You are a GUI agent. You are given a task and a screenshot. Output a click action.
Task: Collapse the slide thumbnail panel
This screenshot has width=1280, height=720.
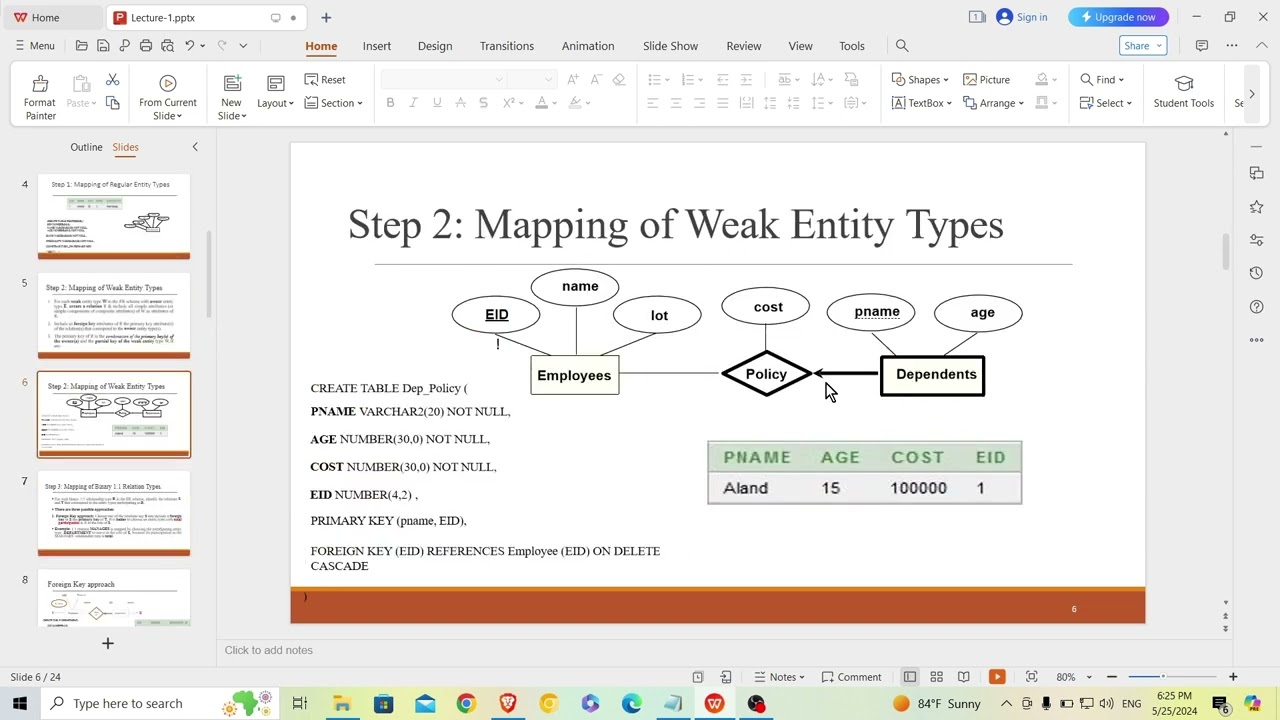tap(195, 147)
